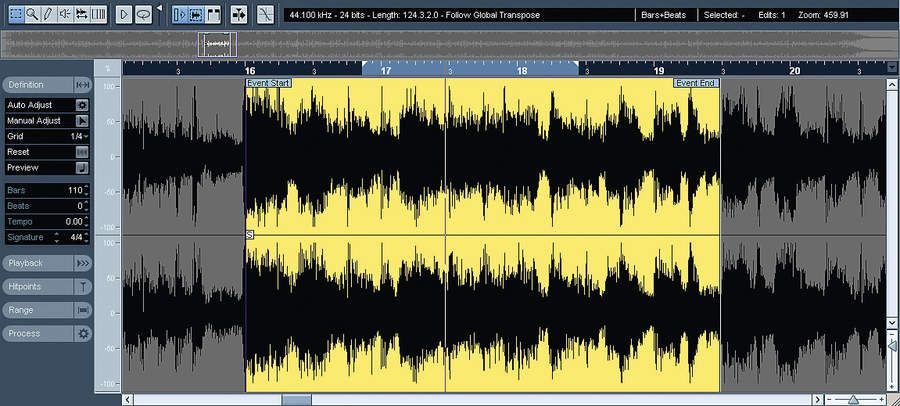Click the vertical zoom slider handle
Screen dimensions: 900x406
[892, 346]
